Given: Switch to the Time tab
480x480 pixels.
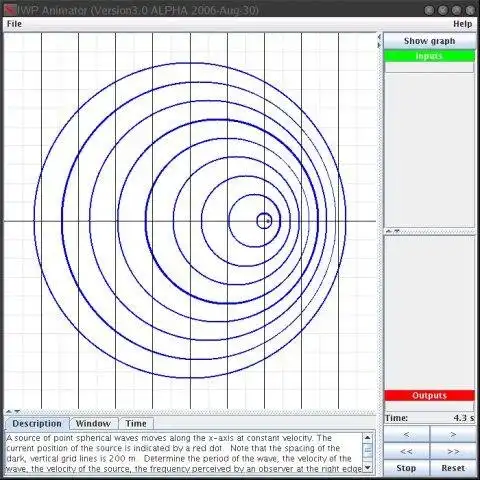Looking at the screenshot, I should pyautogui.click(x=136, y=424).
